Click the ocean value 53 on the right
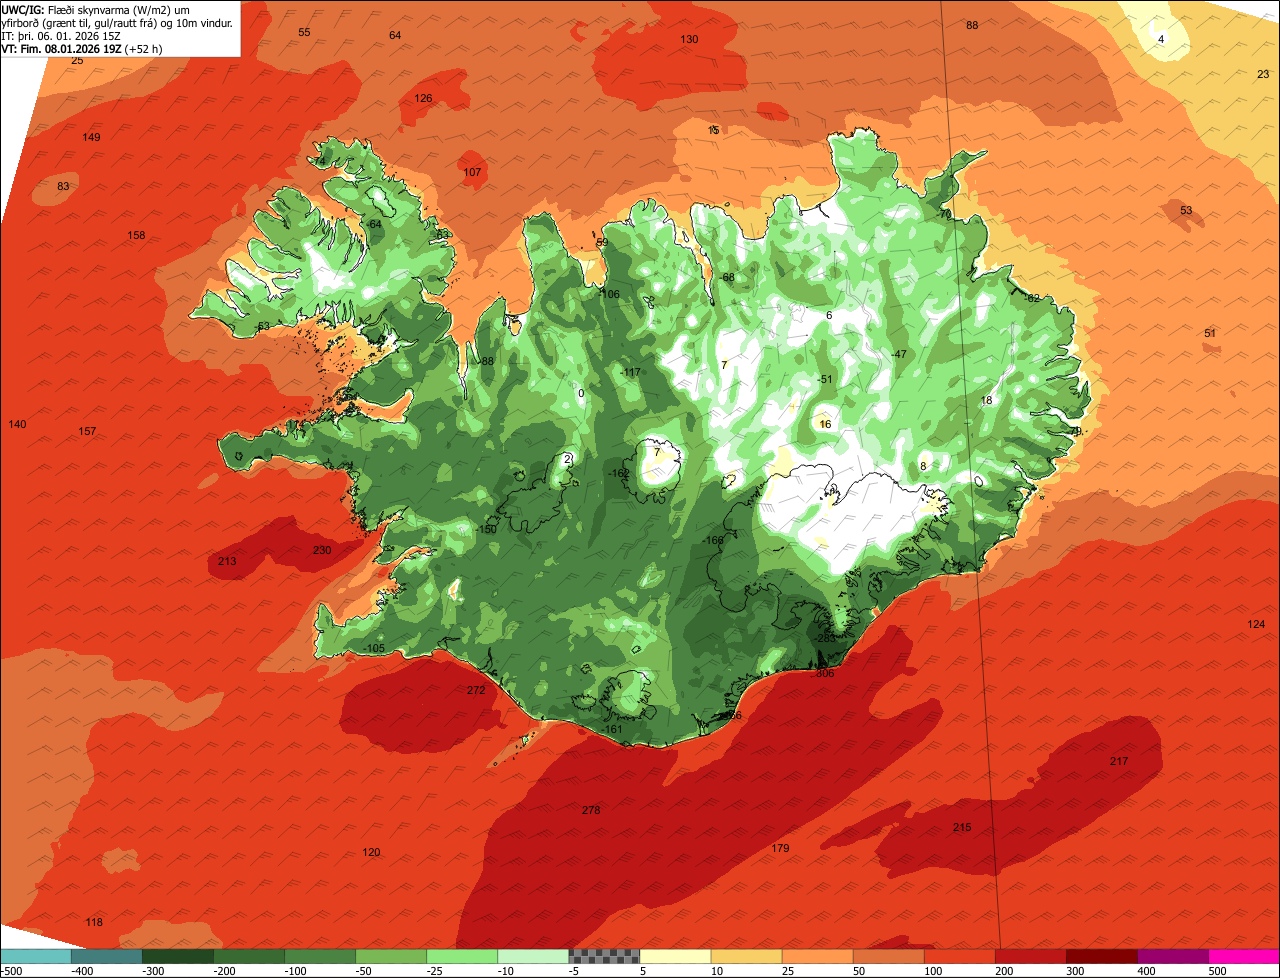Image resolution: width=1280 pixels, height=978 pixels. pyautogui.click(x=1186, y=210)
